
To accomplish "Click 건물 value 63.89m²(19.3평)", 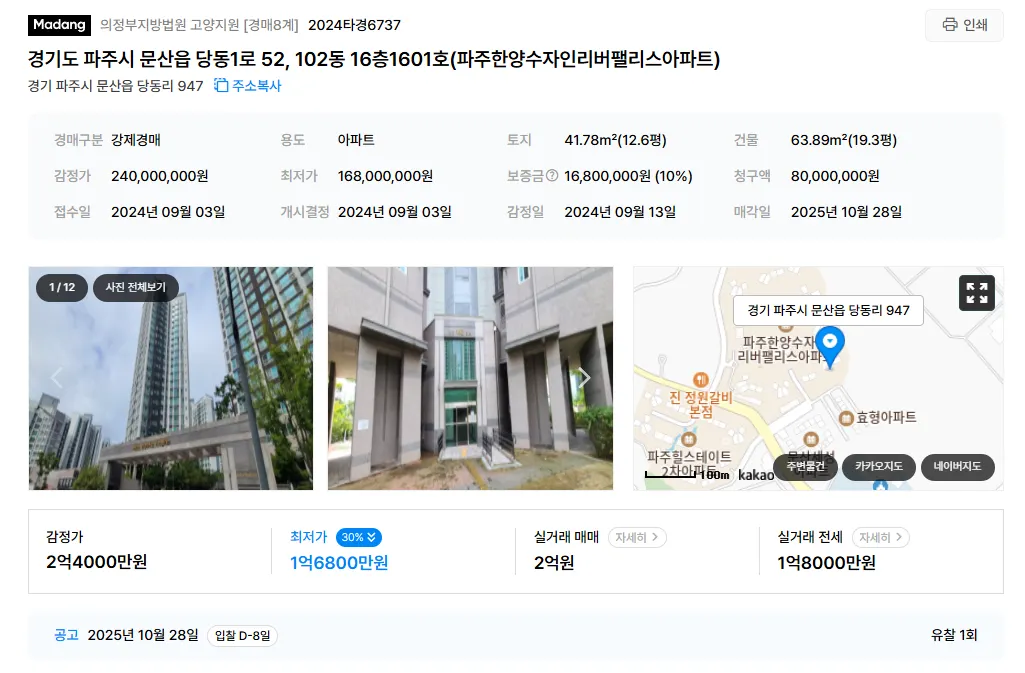I will 843,140.
